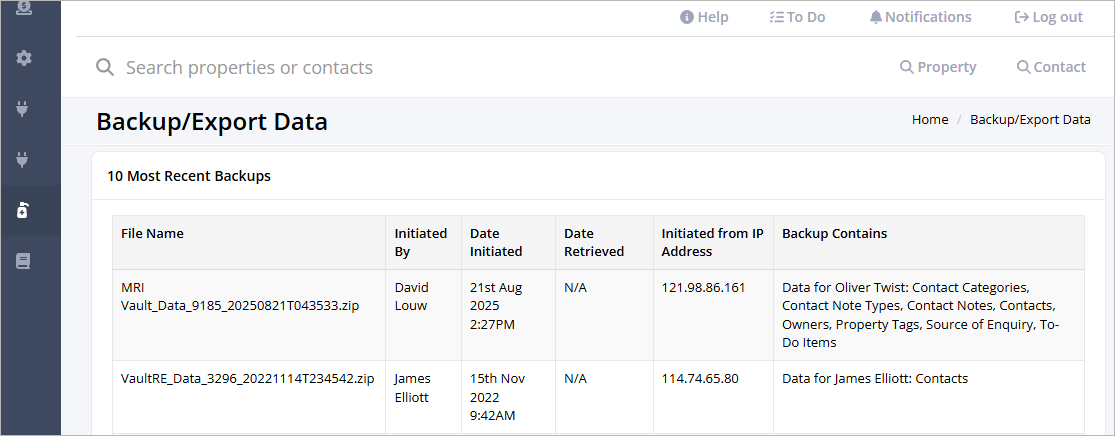Go to the Home breadcrumb
The image size is (1115, 436).
929,119
